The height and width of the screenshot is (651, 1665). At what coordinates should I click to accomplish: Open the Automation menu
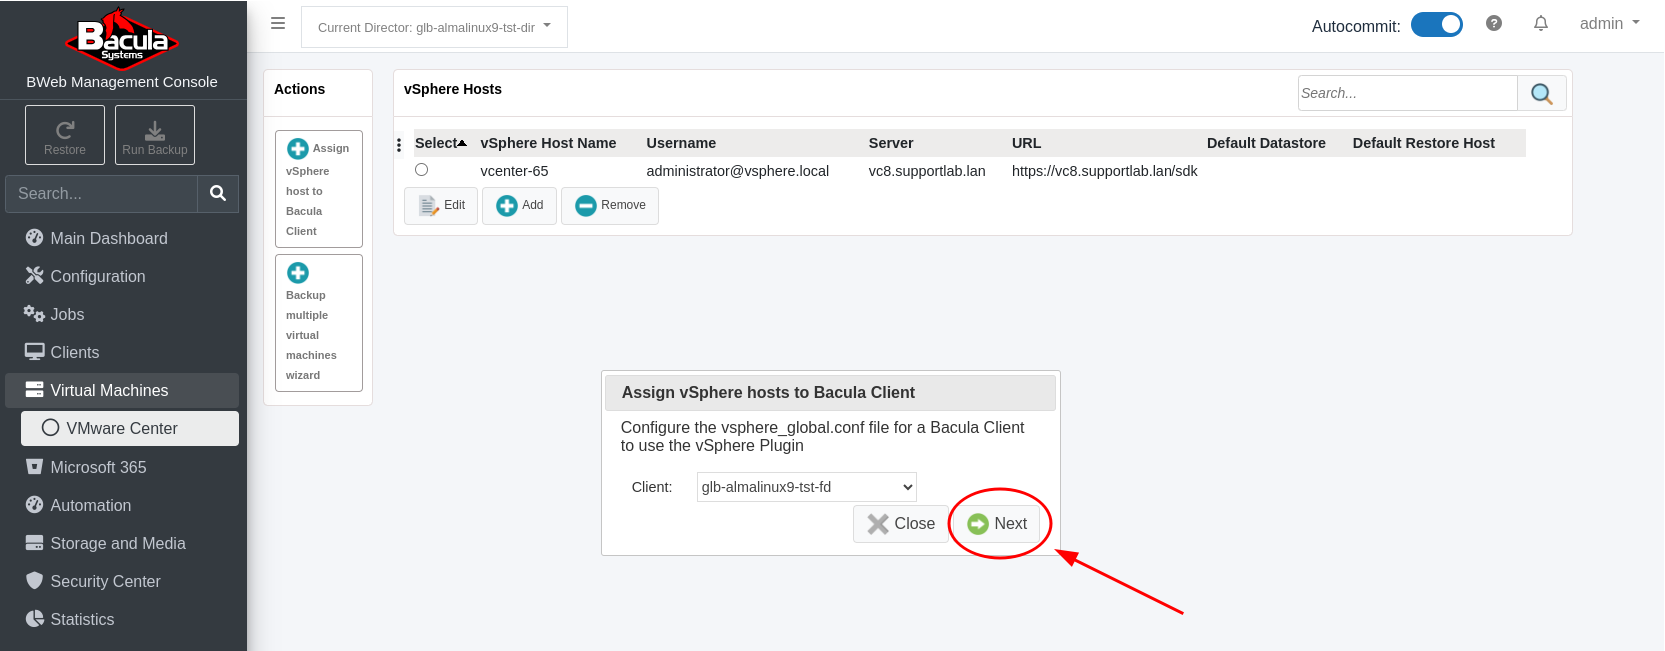(x=122, y=505)
